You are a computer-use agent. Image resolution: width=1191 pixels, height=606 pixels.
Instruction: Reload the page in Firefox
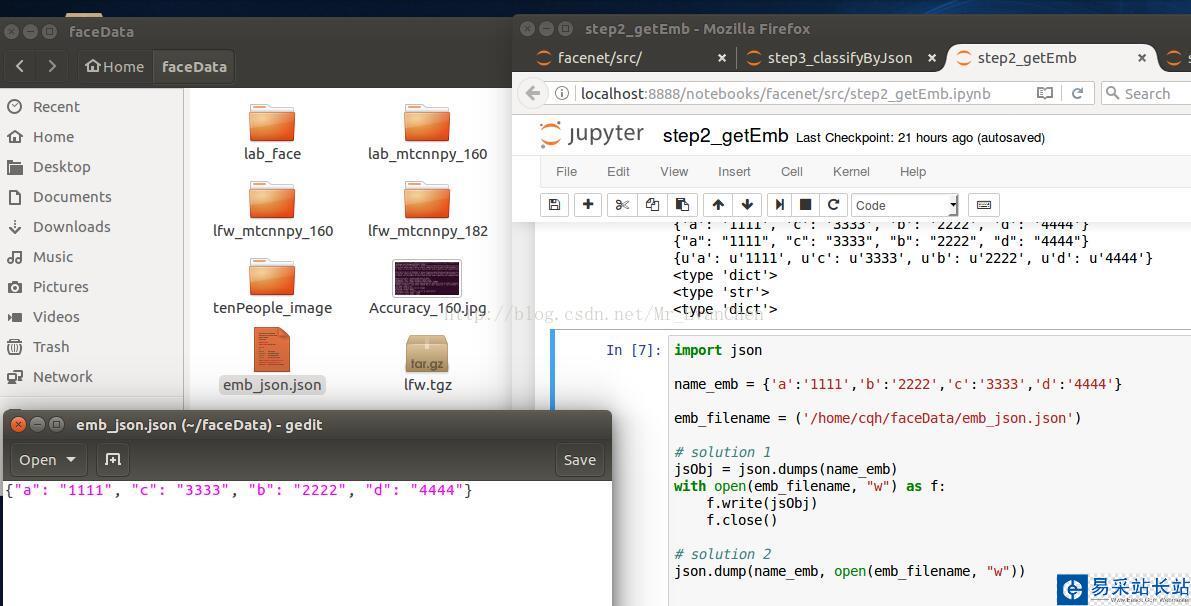tap(1077, 93)
